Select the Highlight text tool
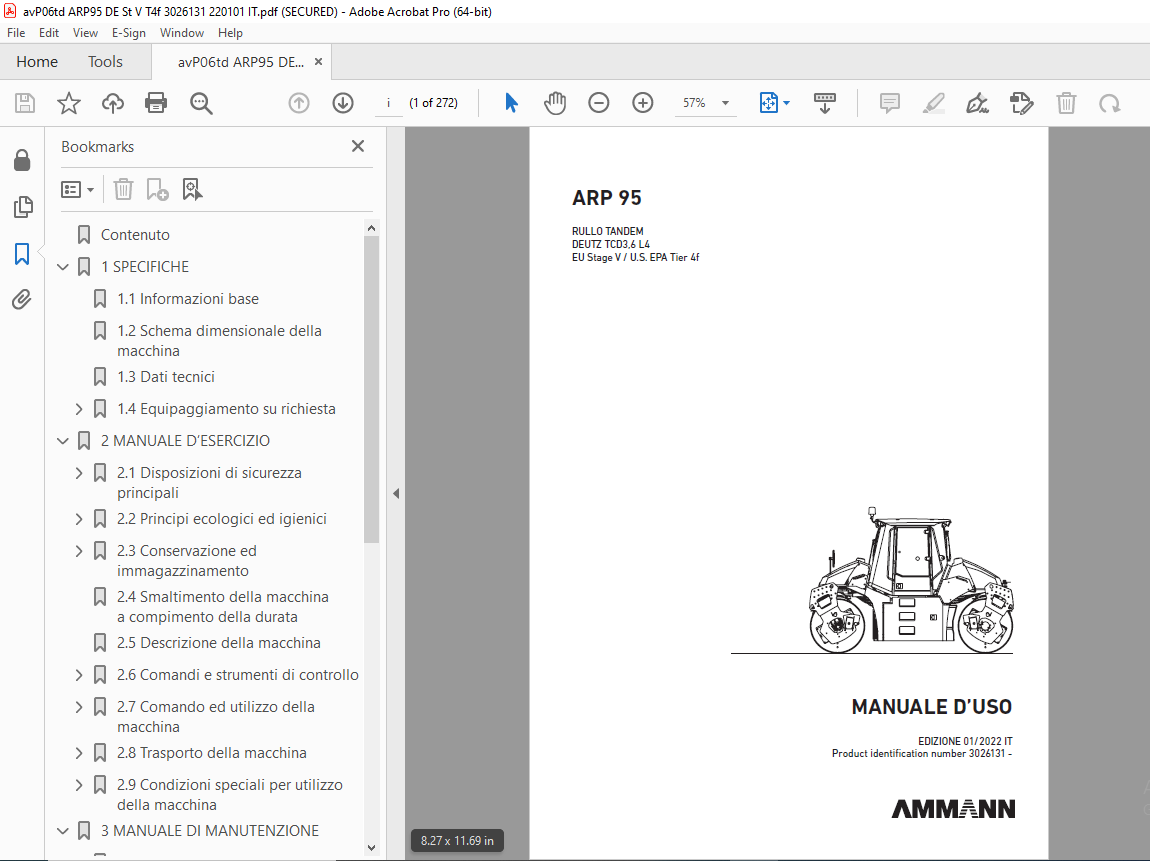Image resolution: width=1150 pixels, height=861 pixels. coord(934,103)
